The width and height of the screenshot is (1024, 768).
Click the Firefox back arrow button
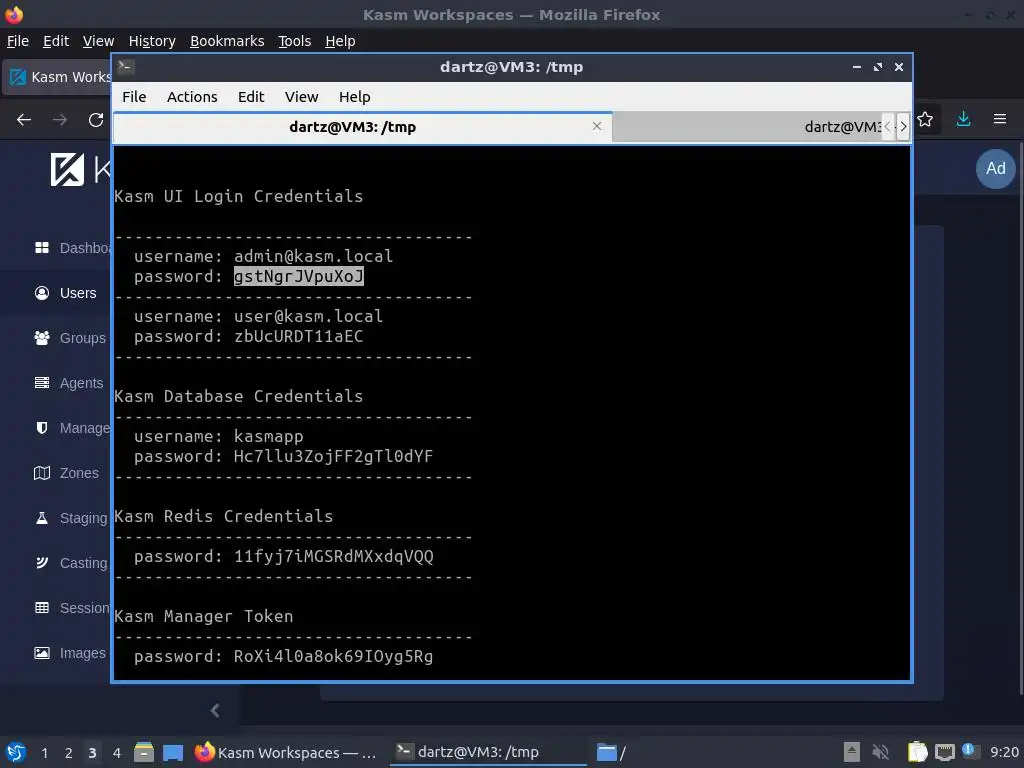24,120
